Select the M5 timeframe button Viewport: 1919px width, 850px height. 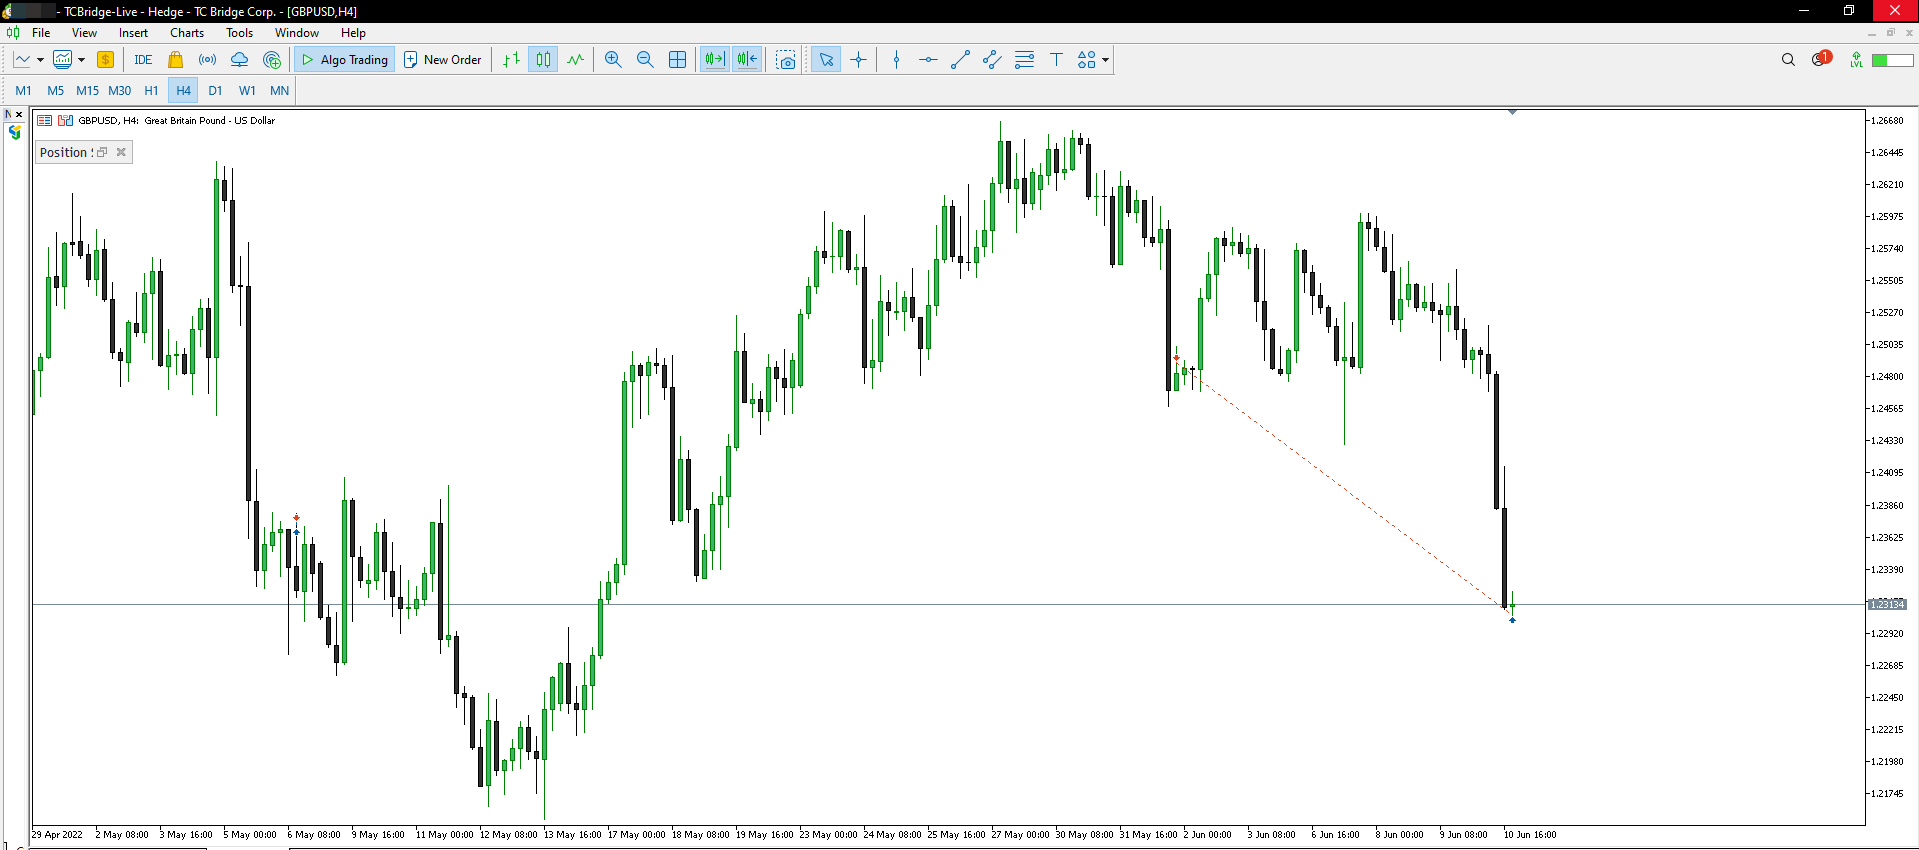click(55, 91)
